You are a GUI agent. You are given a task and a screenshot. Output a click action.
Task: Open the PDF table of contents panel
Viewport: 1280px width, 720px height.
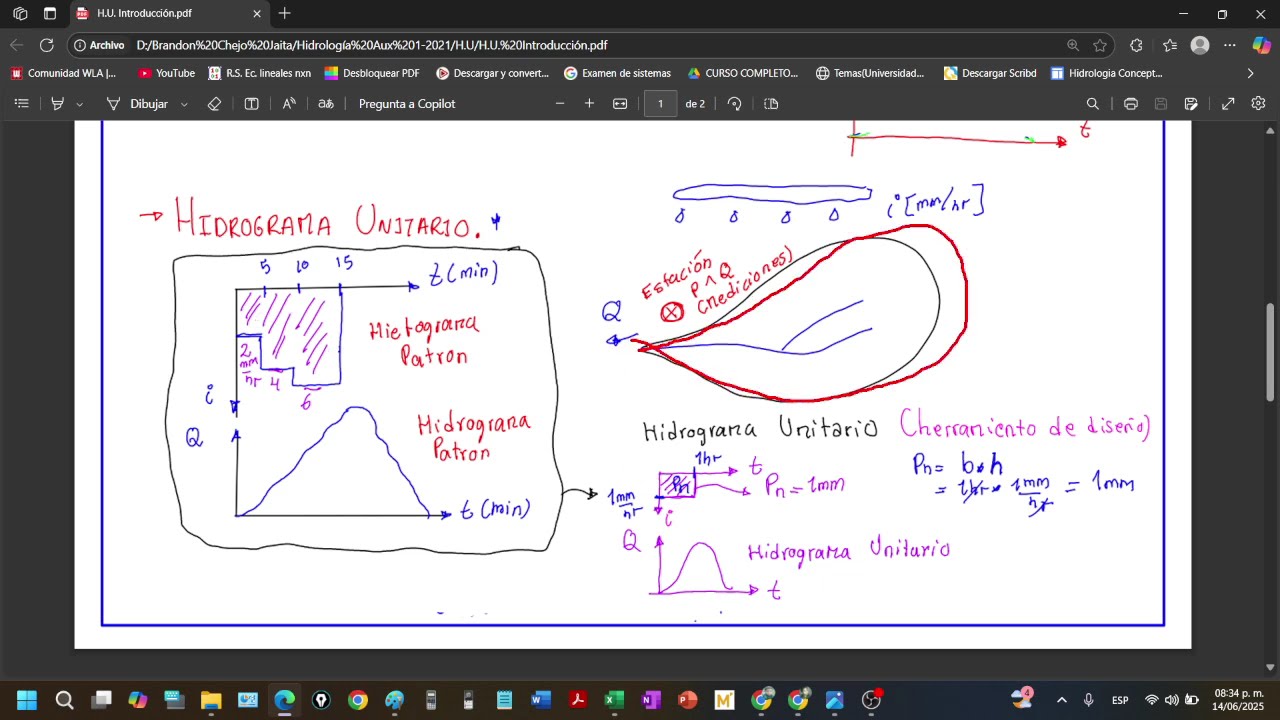pos(22,104)
